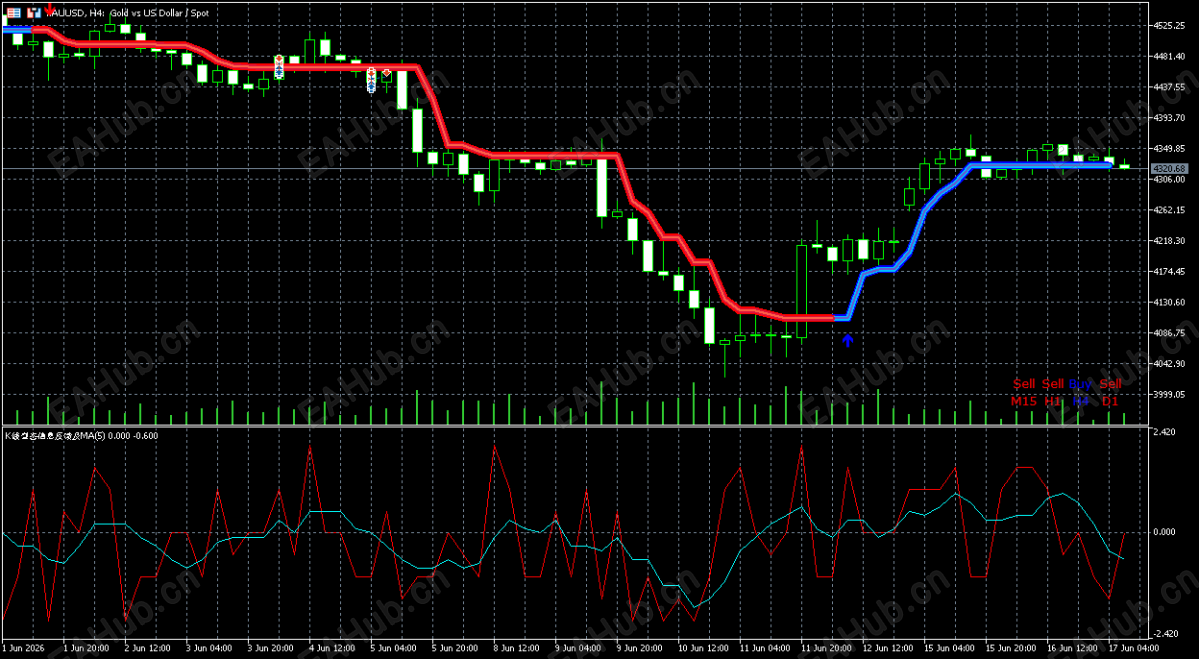Click the current price tag 4320.68
The image size is (1199, 659).
point(1168,168)
